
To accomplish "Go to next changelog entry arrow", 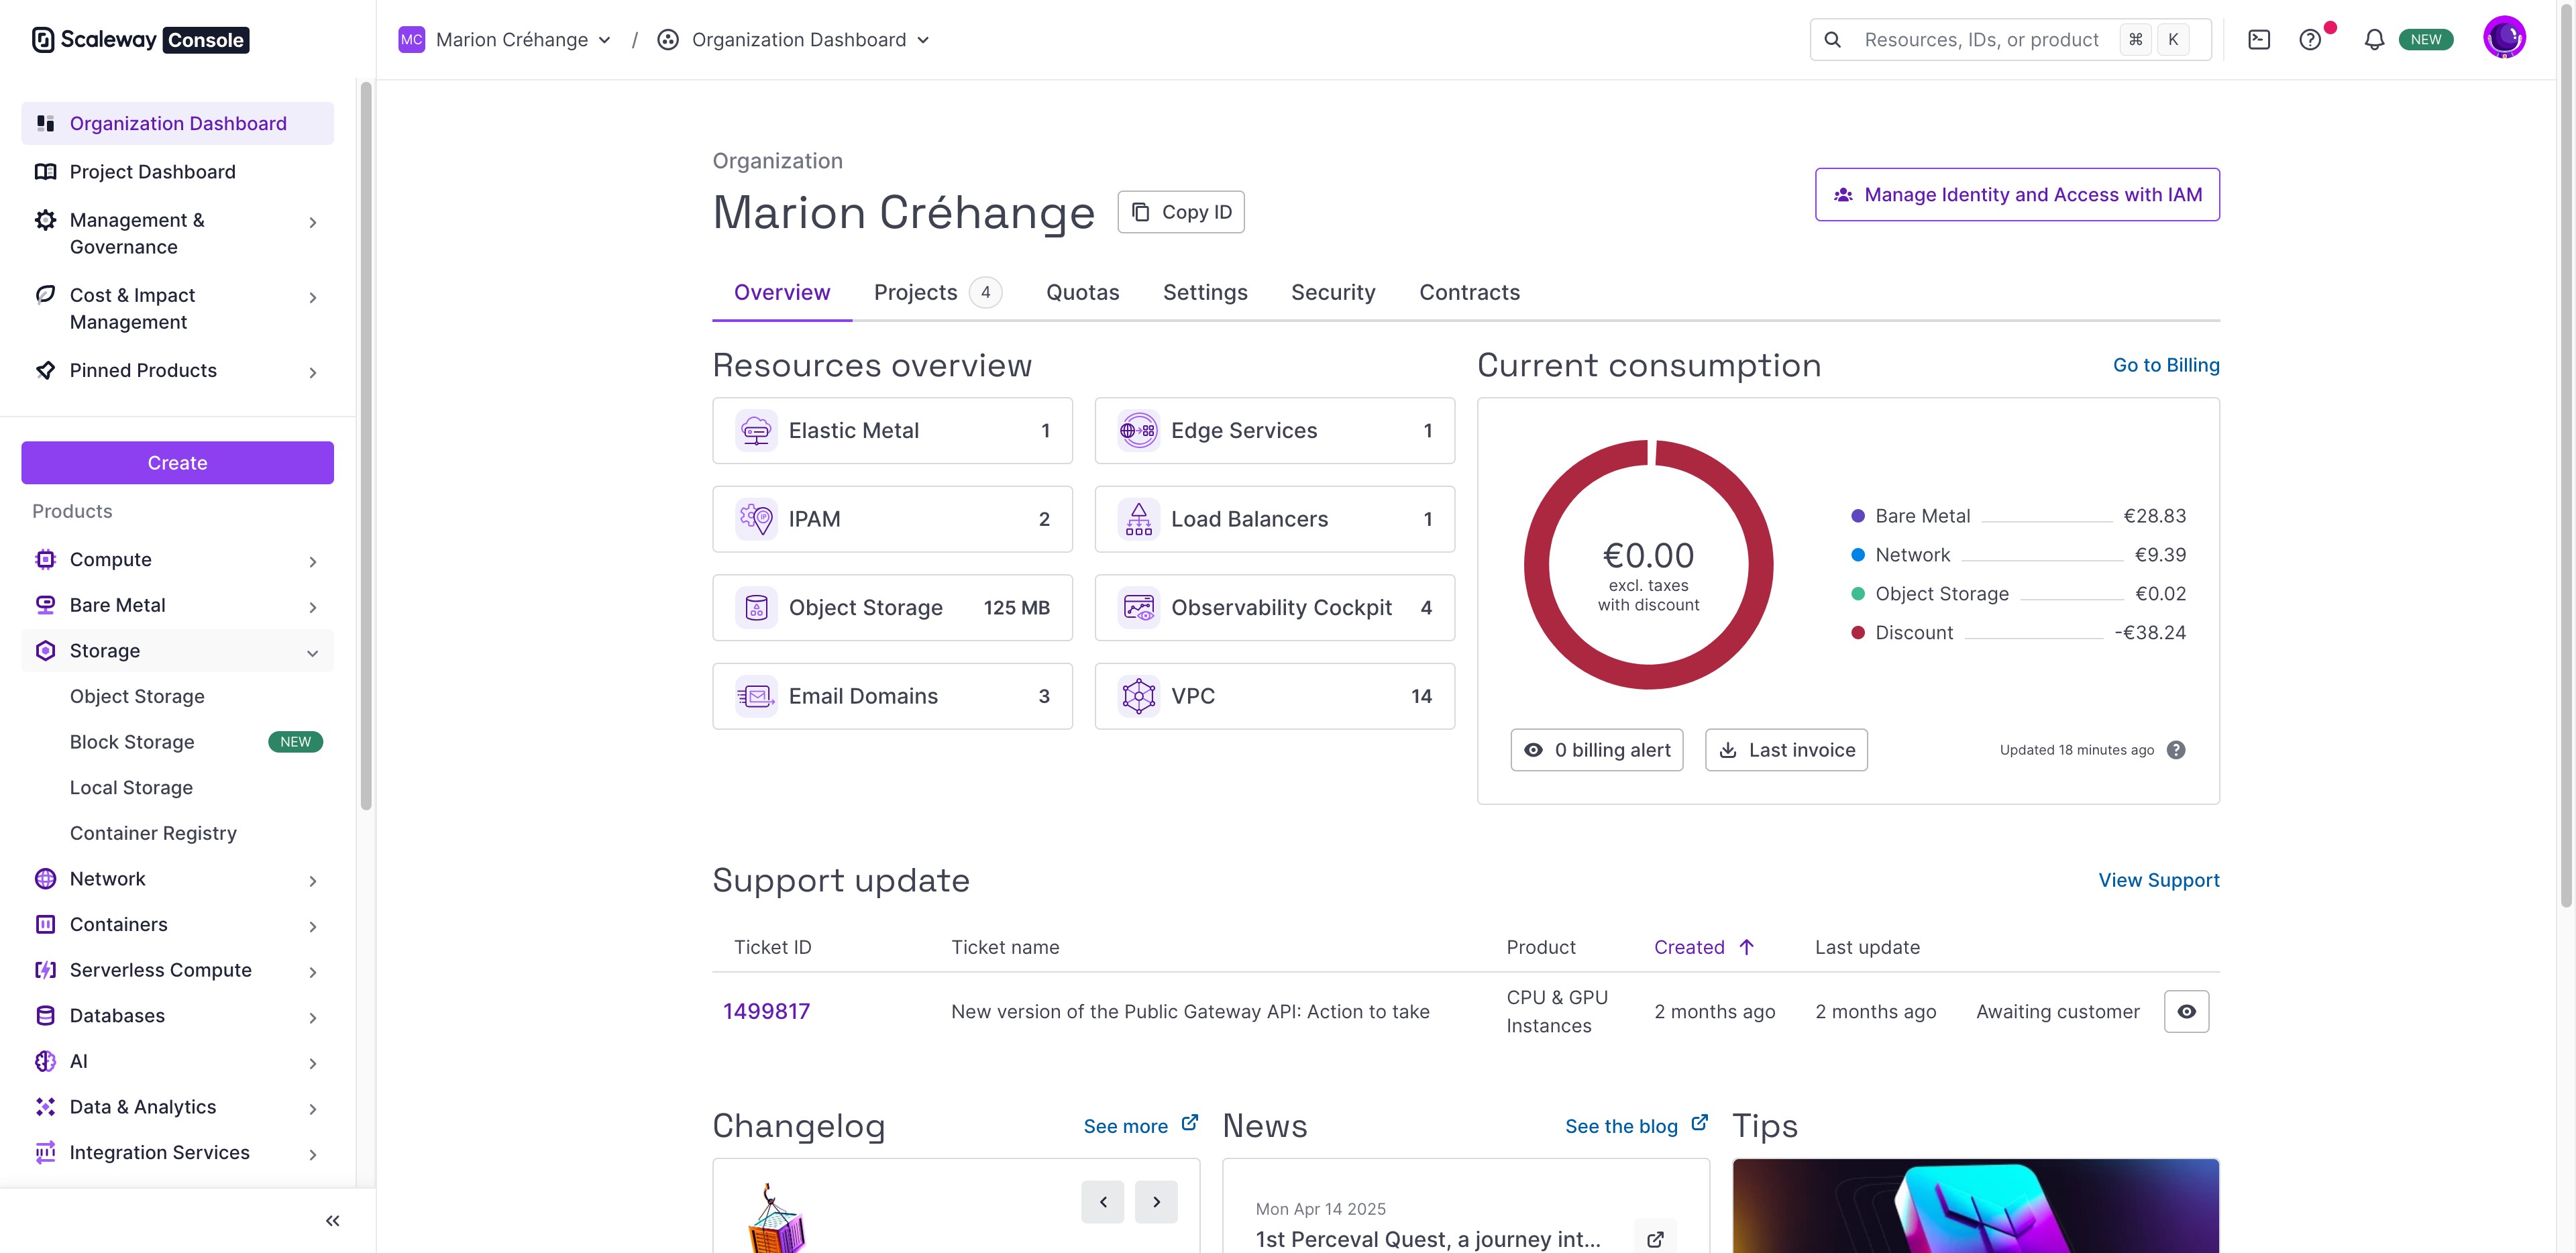I will 1156,1202.
